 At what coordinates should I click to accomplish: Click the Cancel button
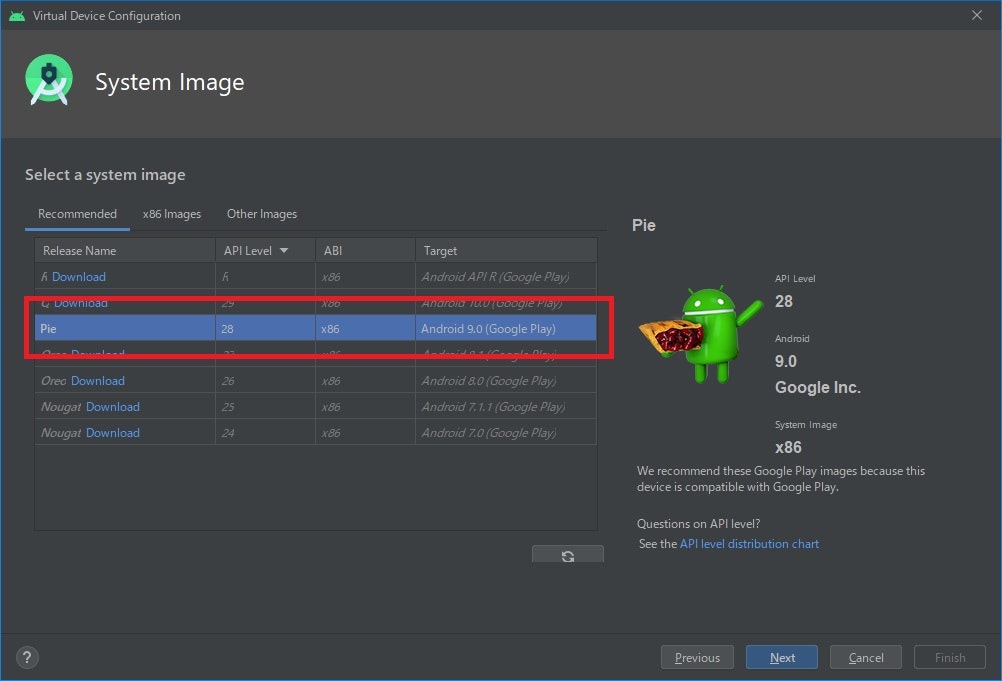coord(866,657)
